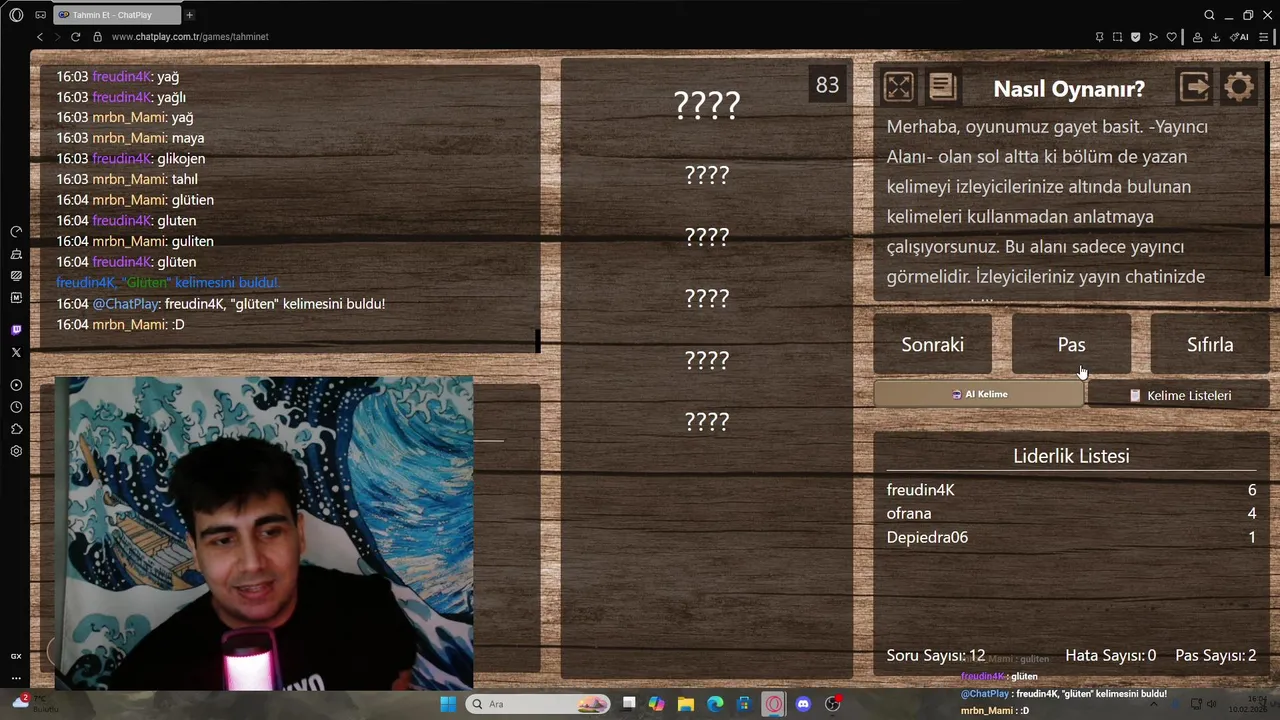The image size is (1280, 720).
Task: Open the GX icon at sidebar bottom
Action: click(x=16, y=656)
